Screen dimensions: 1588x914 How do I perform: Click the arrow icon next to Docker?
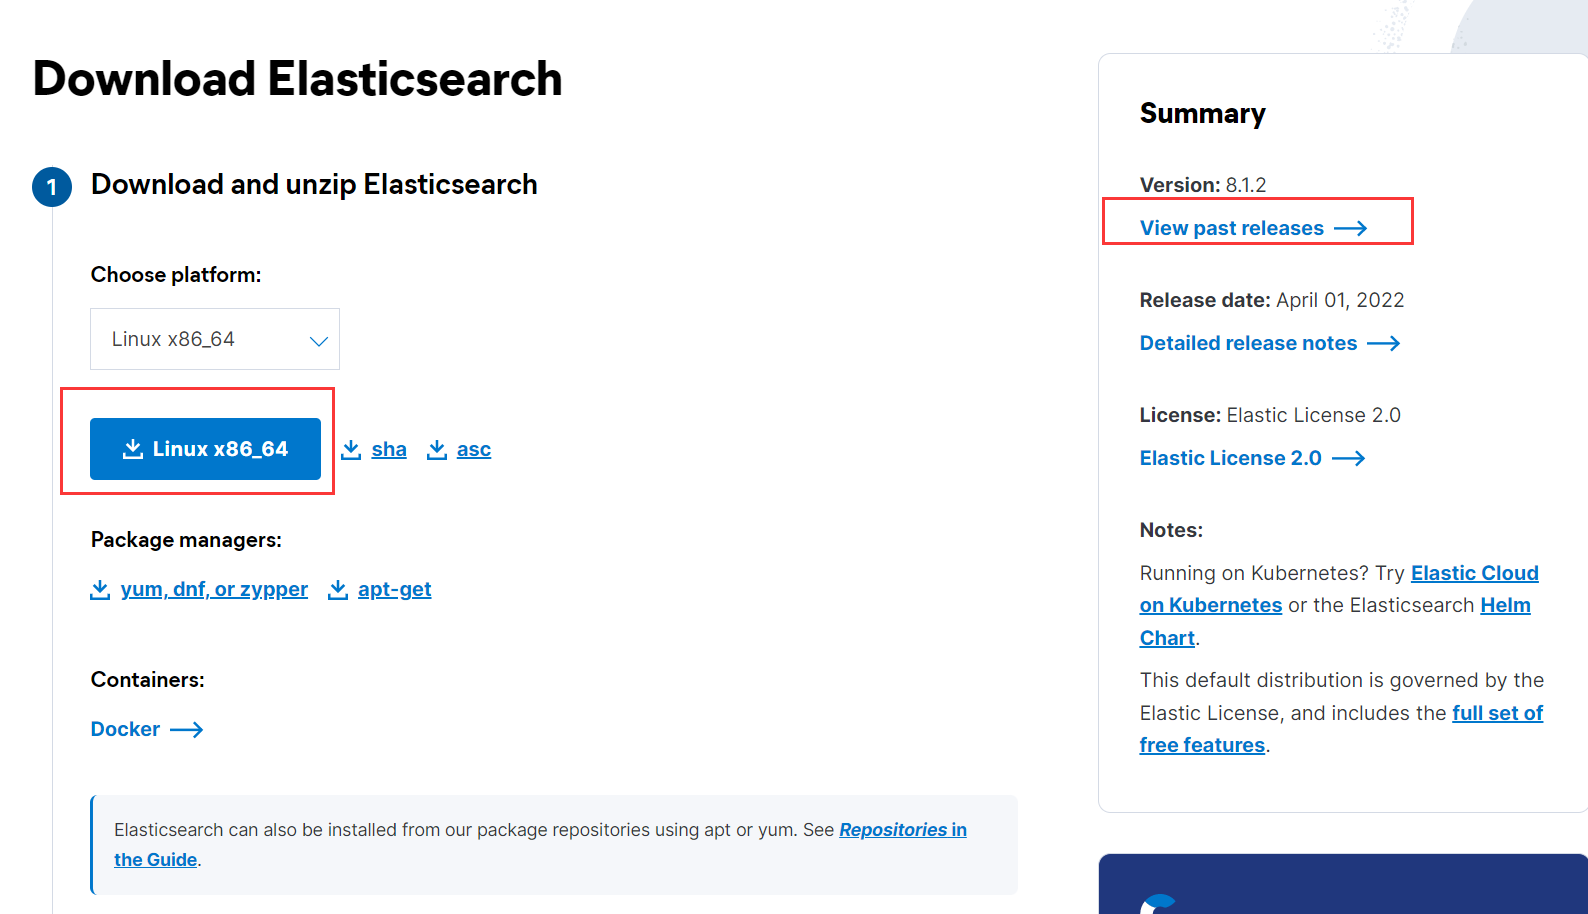[187, 730]
